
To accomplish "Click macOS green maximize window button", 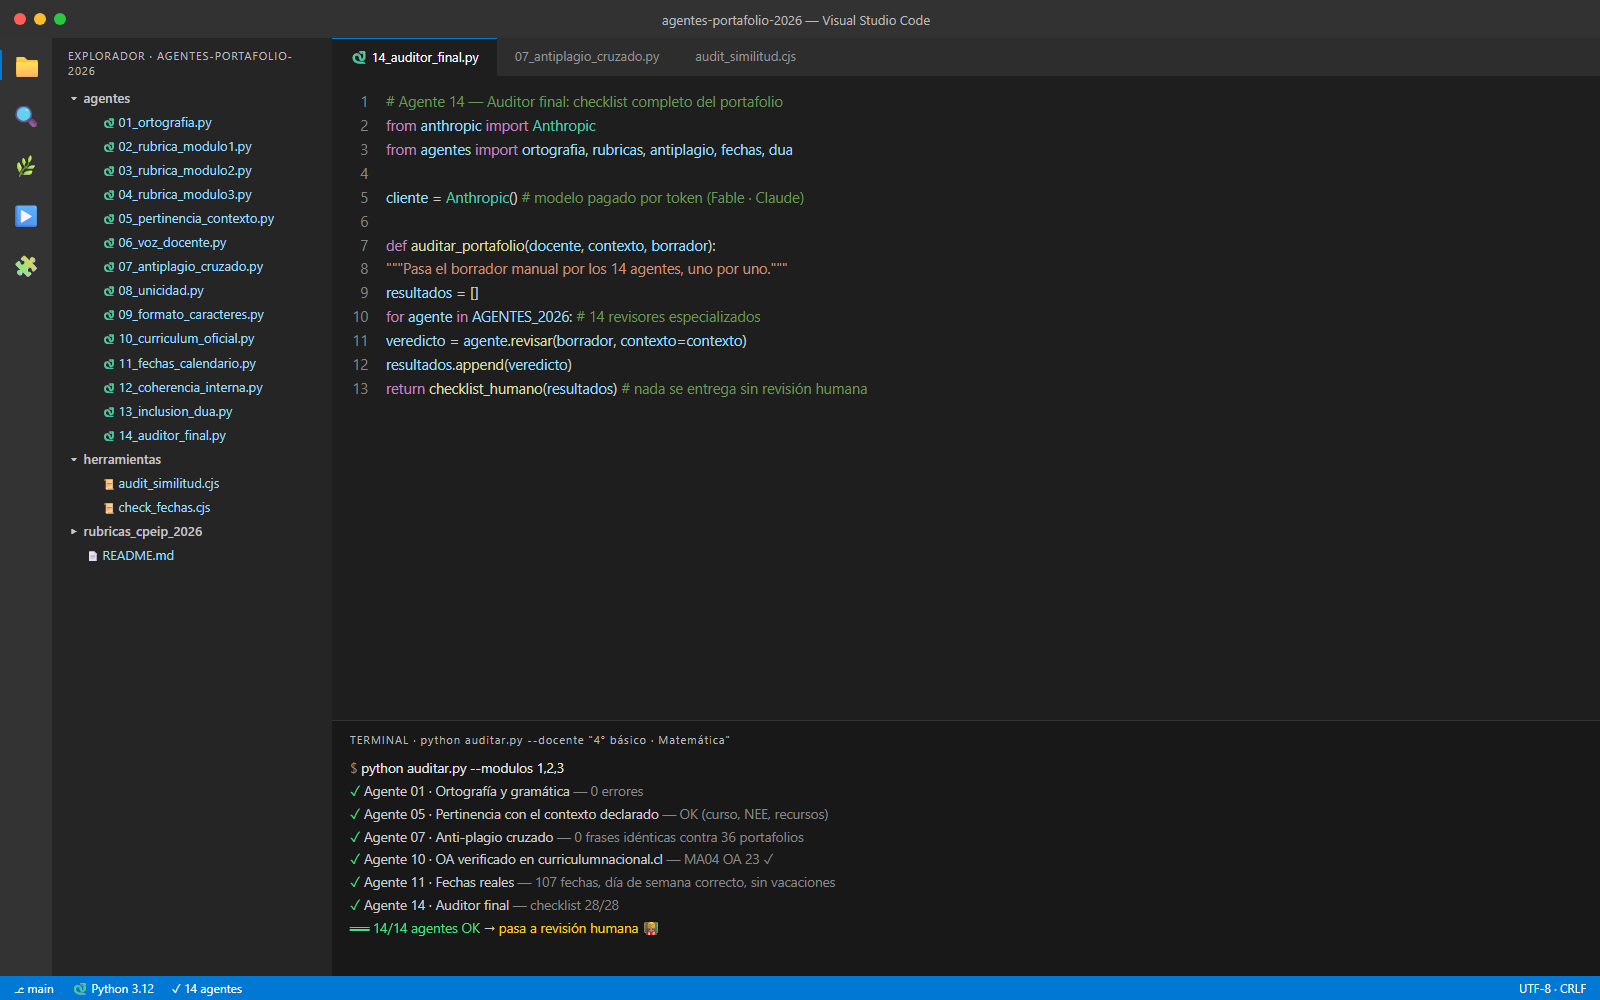I will point(60,19).
